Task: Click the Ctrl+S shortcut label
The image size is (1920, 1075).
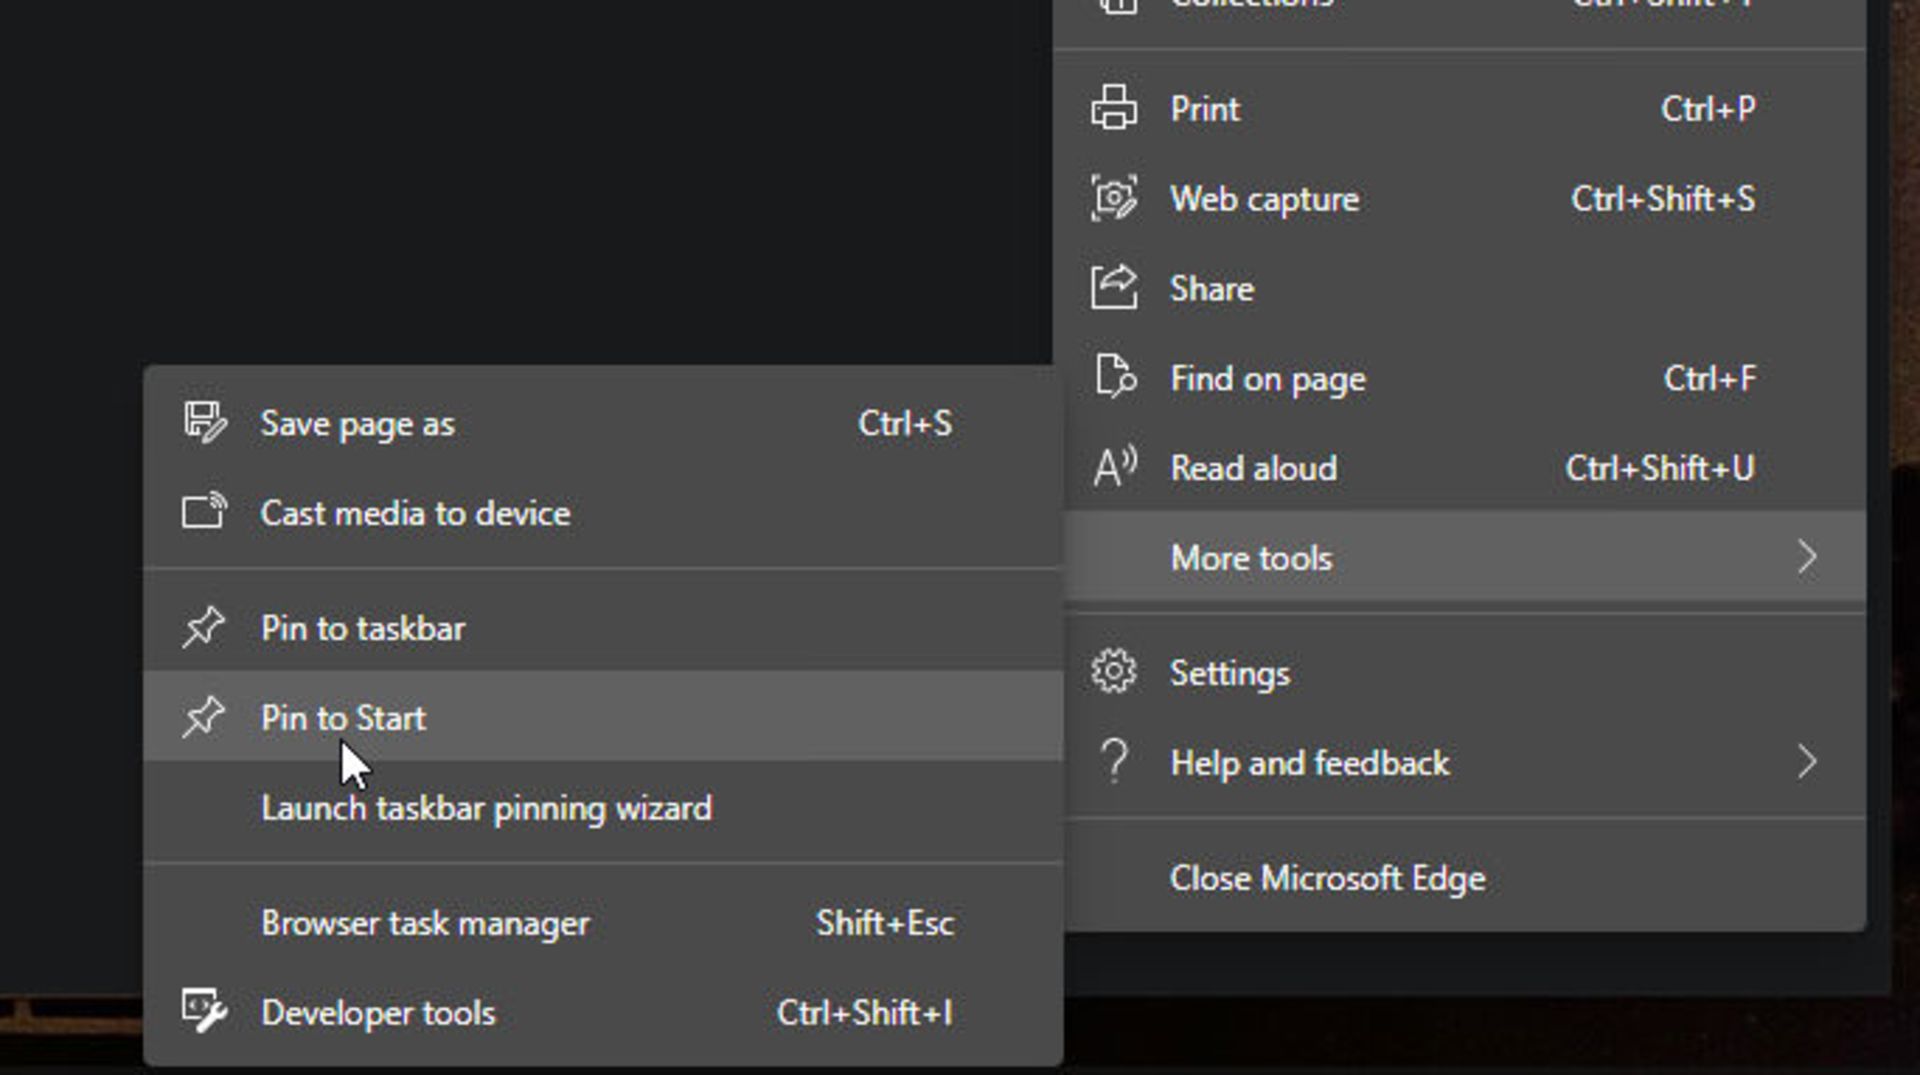Action: point(904,423)
